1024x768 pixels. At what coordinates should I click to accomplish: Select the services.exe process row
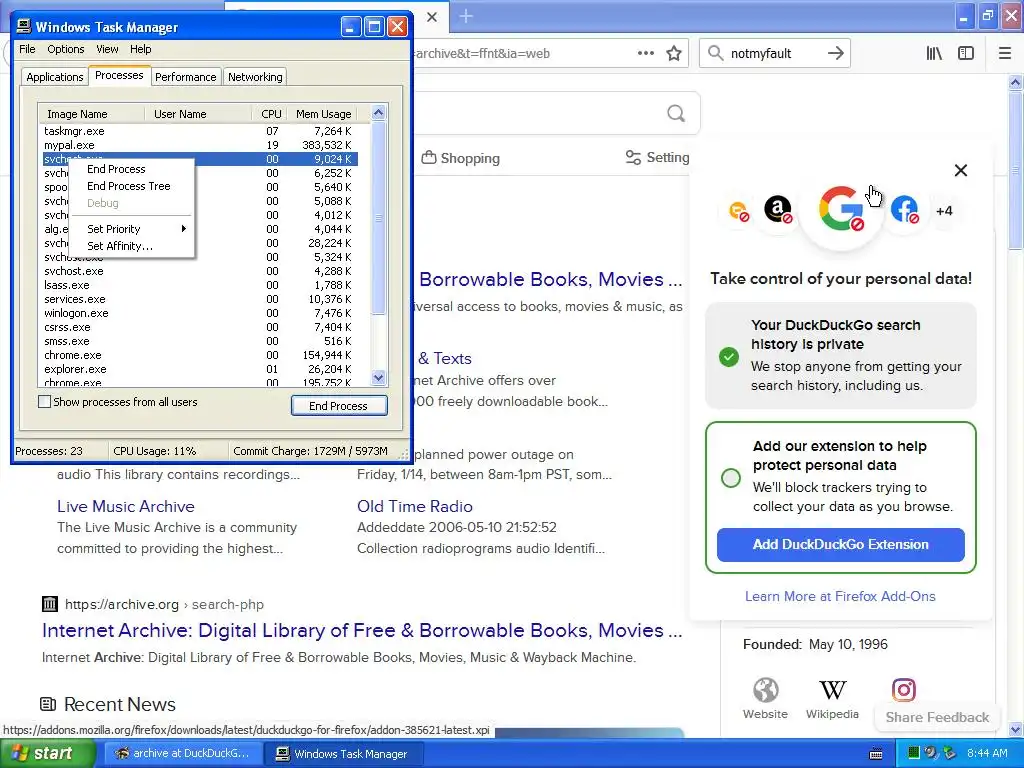198,299
